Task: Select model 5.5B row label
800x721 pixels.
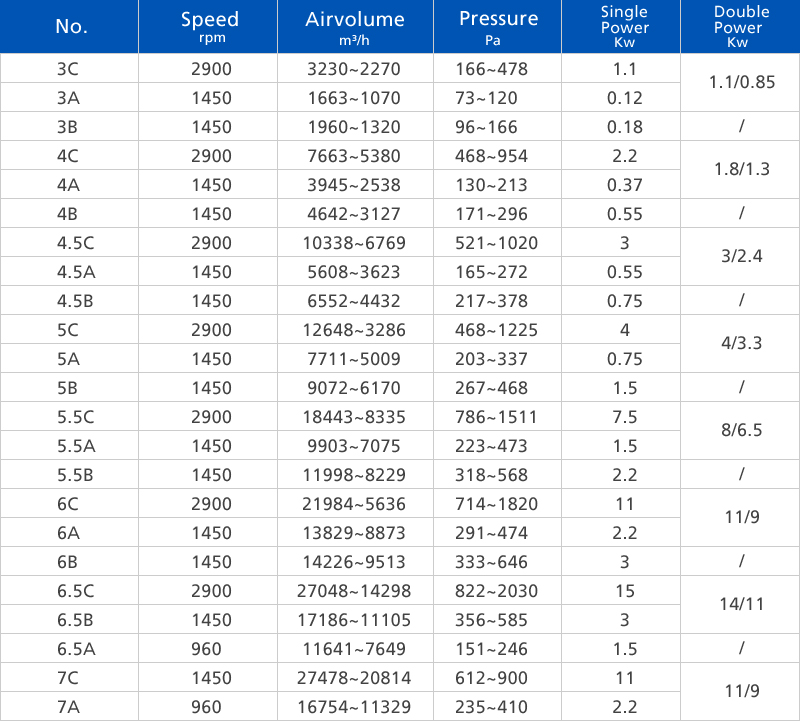Action: pyautogui.click(x=69, y=475)
